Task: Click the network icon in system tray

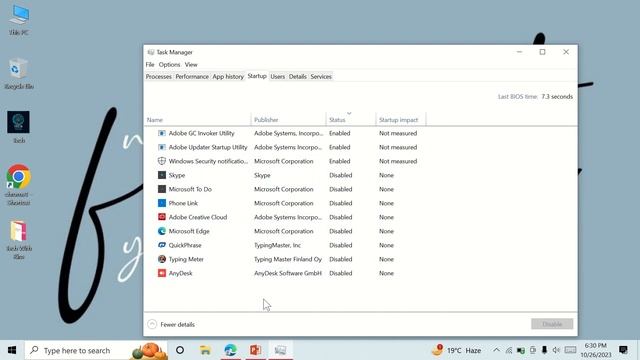Action: 509,350
